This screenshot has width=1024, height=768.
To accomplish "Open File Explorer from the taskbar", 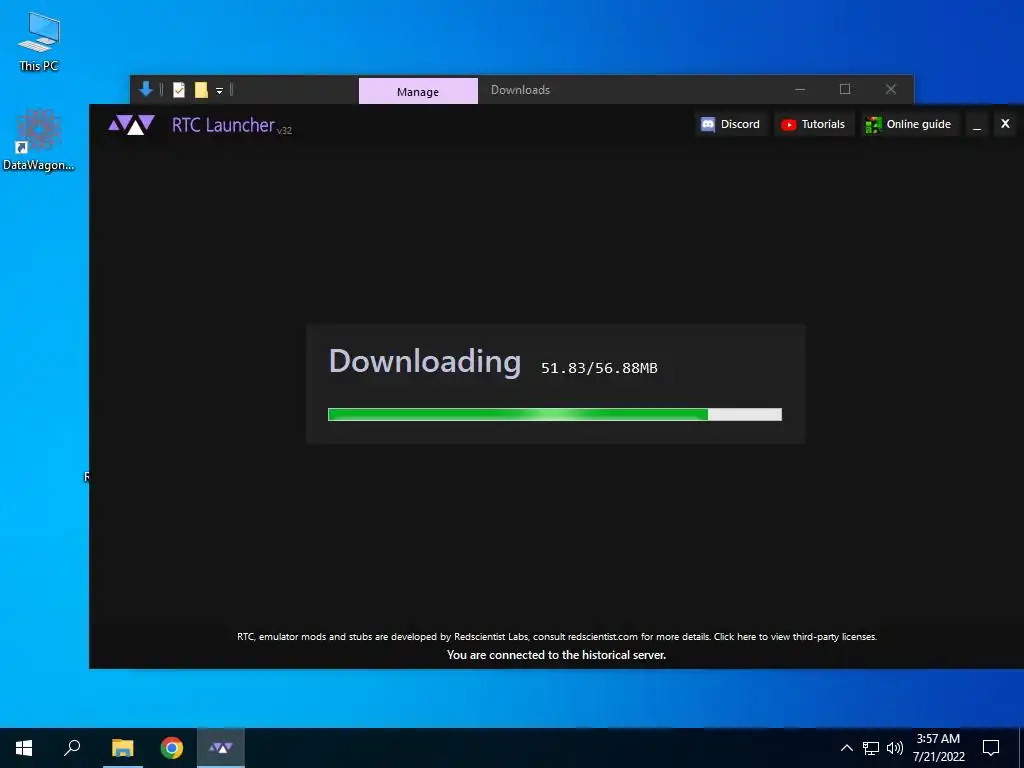I will pyautogui.click(x=122, y=748).
